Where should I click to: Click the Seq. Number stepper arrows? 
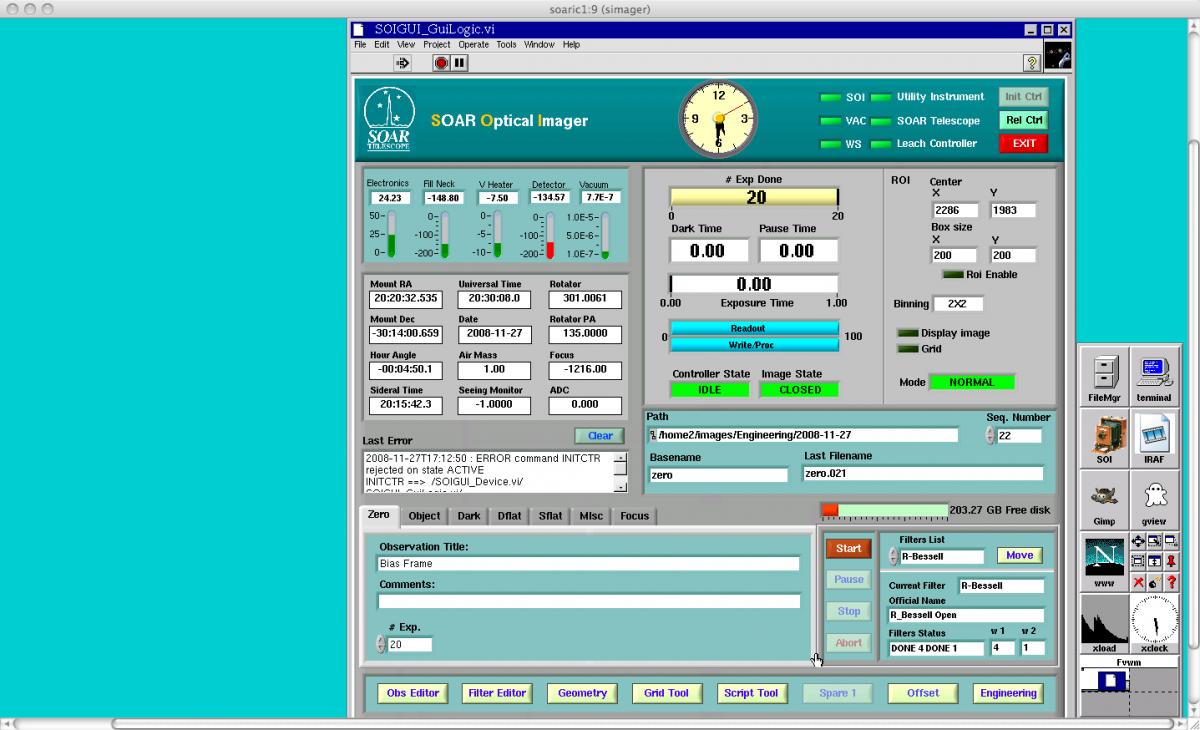990,436
